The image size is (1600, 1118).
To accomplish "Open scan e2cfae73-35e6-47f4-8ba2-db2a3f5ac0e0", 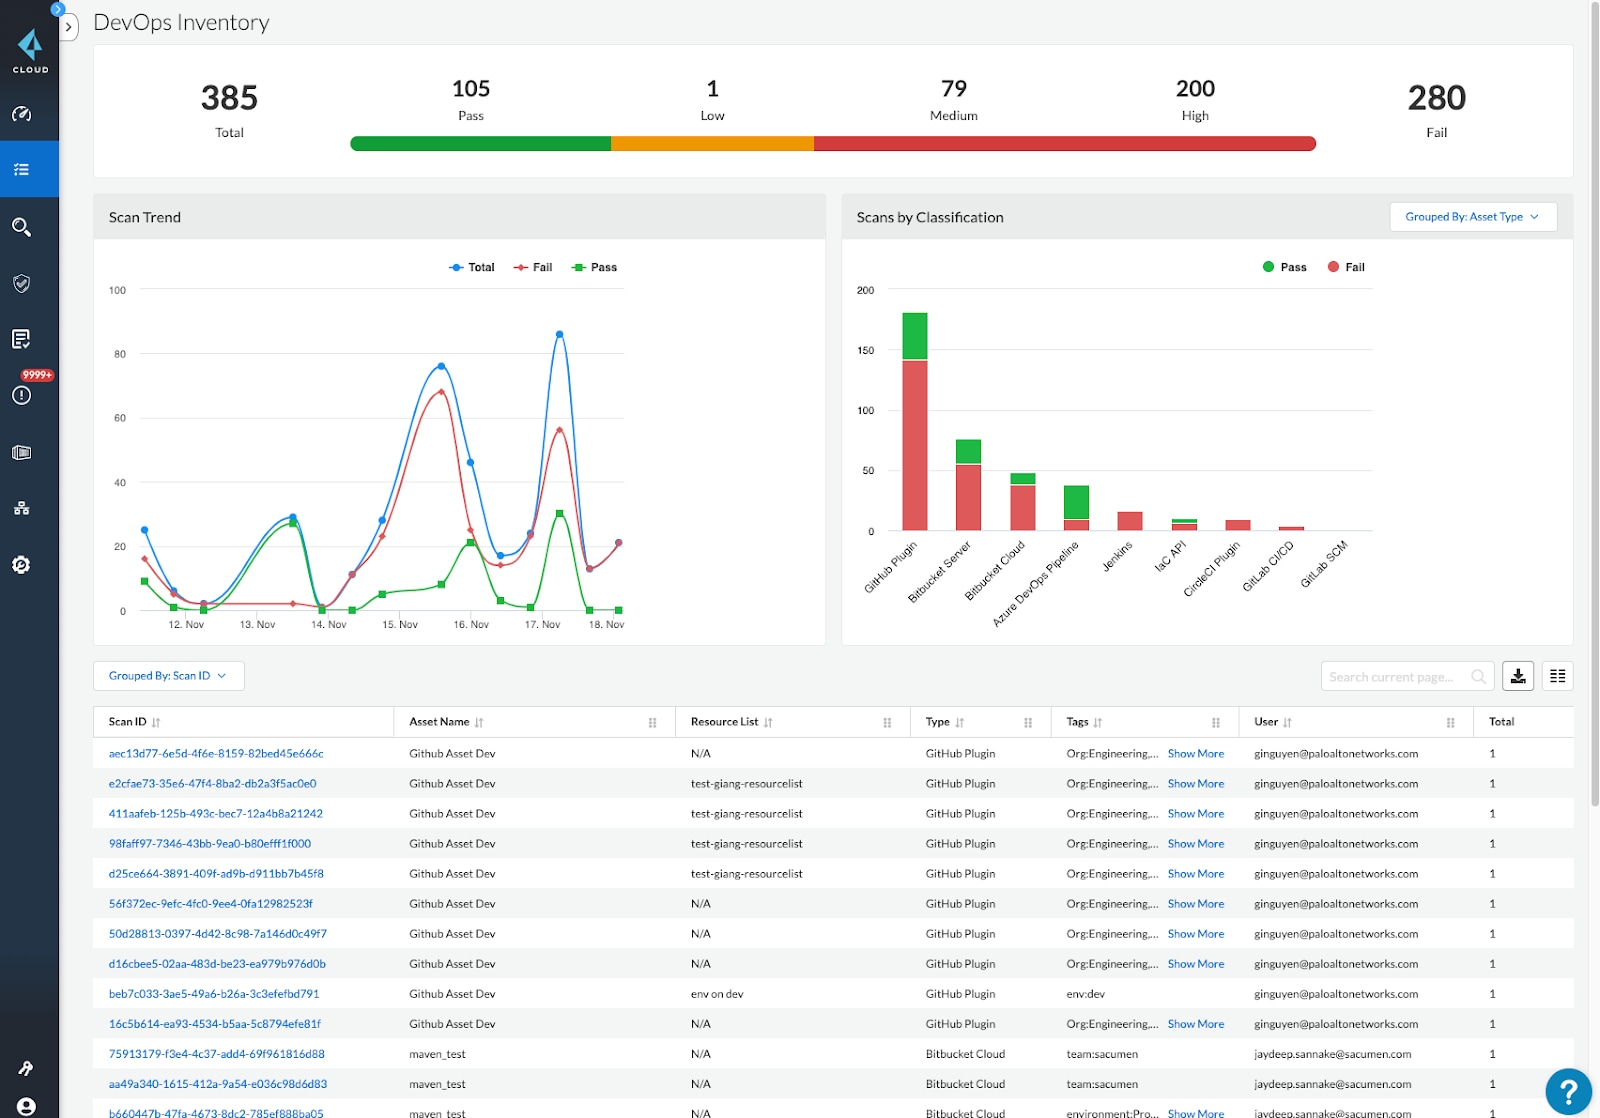I will tap(212, 784).
